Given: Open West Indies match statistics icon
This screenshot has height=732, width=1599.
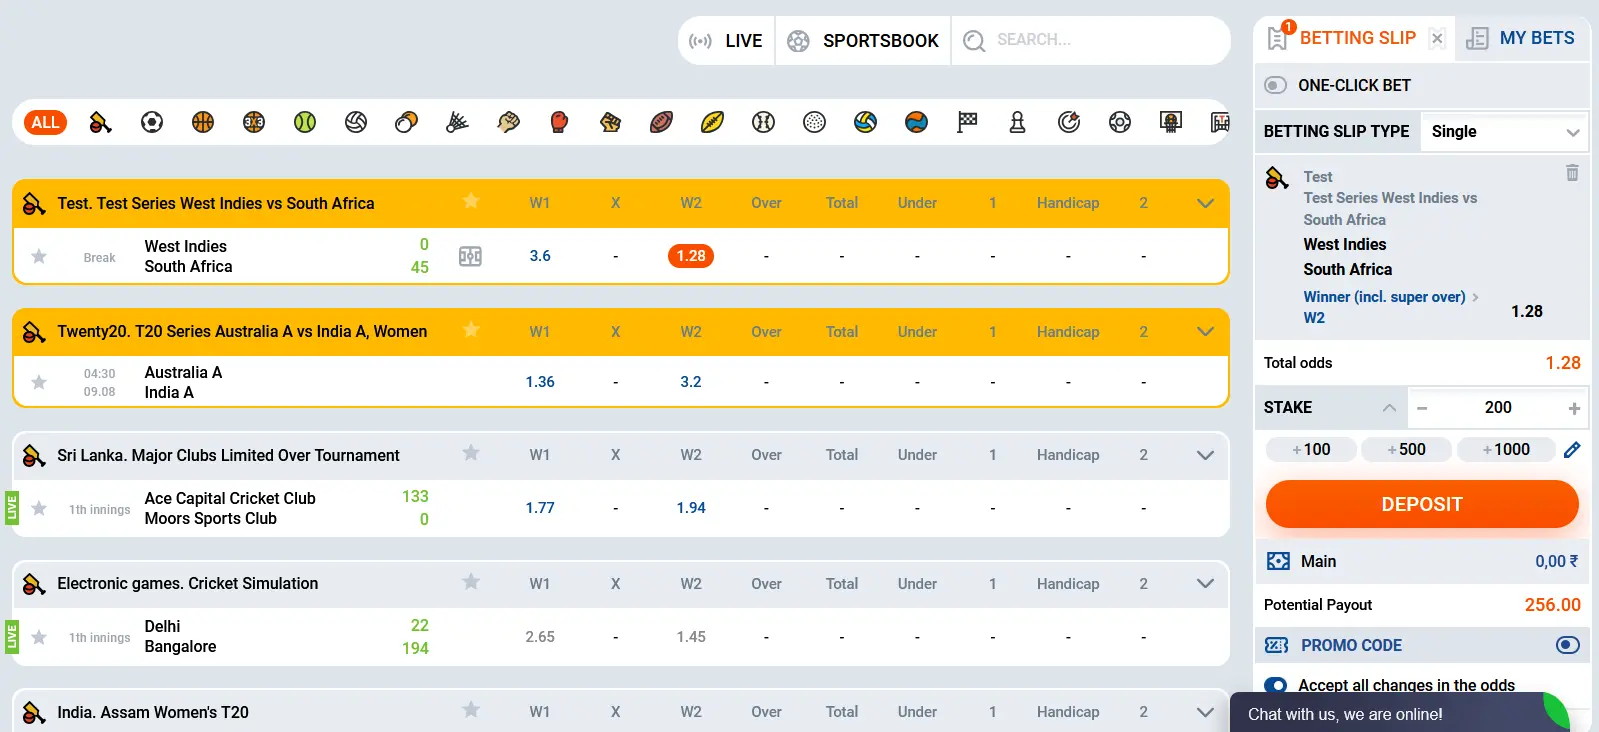Looking at the screenshot, I should click(470, 257).
